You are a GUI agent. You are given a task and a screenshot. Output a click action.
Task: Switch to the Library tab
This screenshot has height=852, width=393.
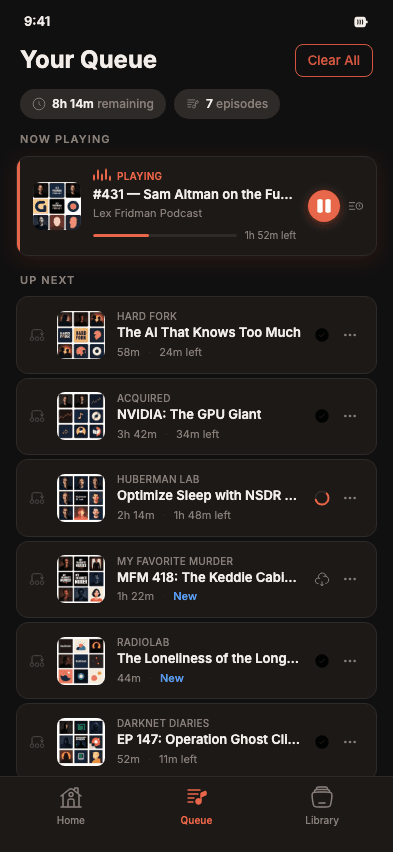tap(322, 806)
